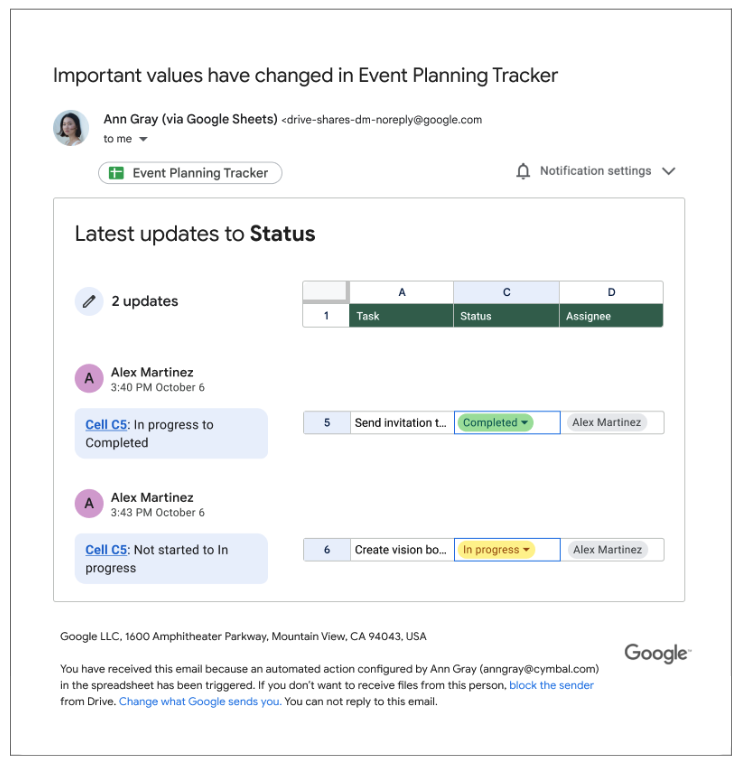This screenshot has width=741, height=765.
Task: Click the green Sheets icon in the file chip
Action: (x=116, y=173)
